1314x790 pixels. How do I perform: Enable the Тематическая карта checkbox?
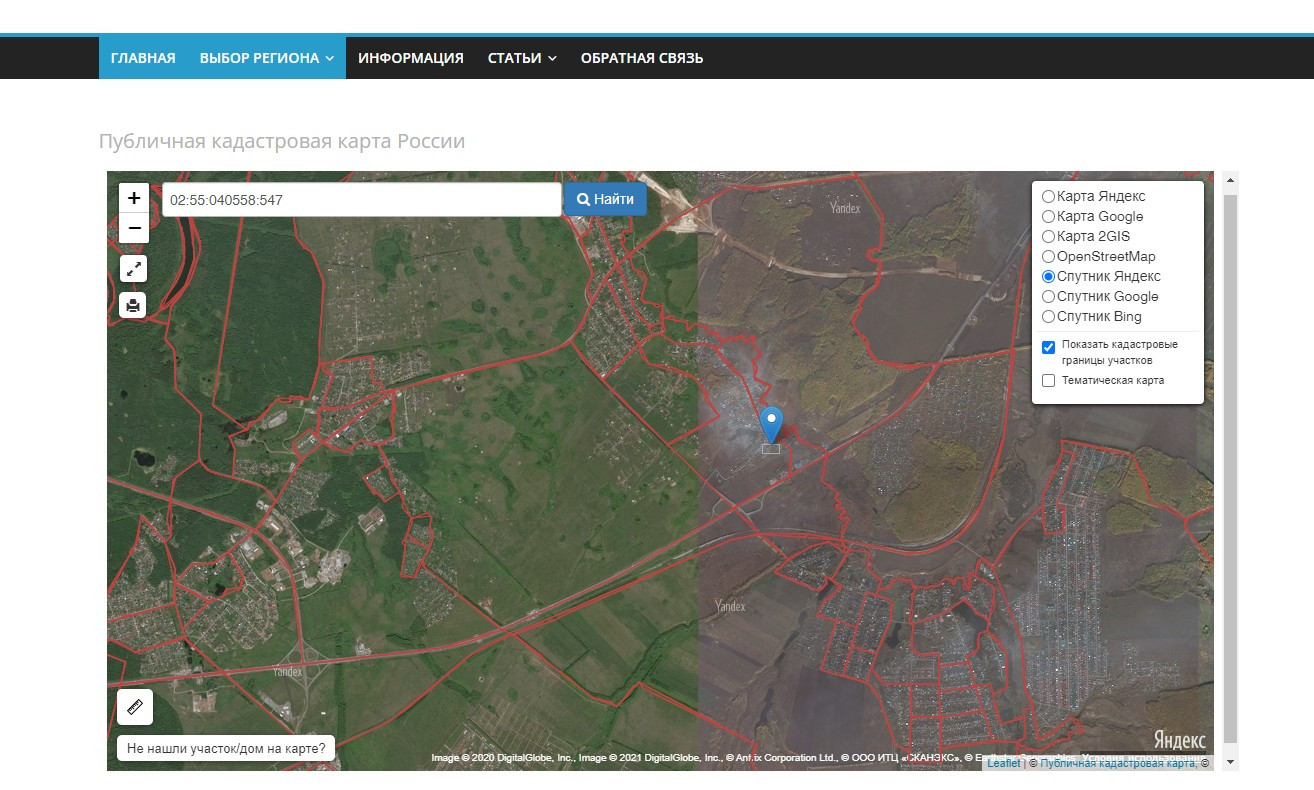pos(1049,381)
